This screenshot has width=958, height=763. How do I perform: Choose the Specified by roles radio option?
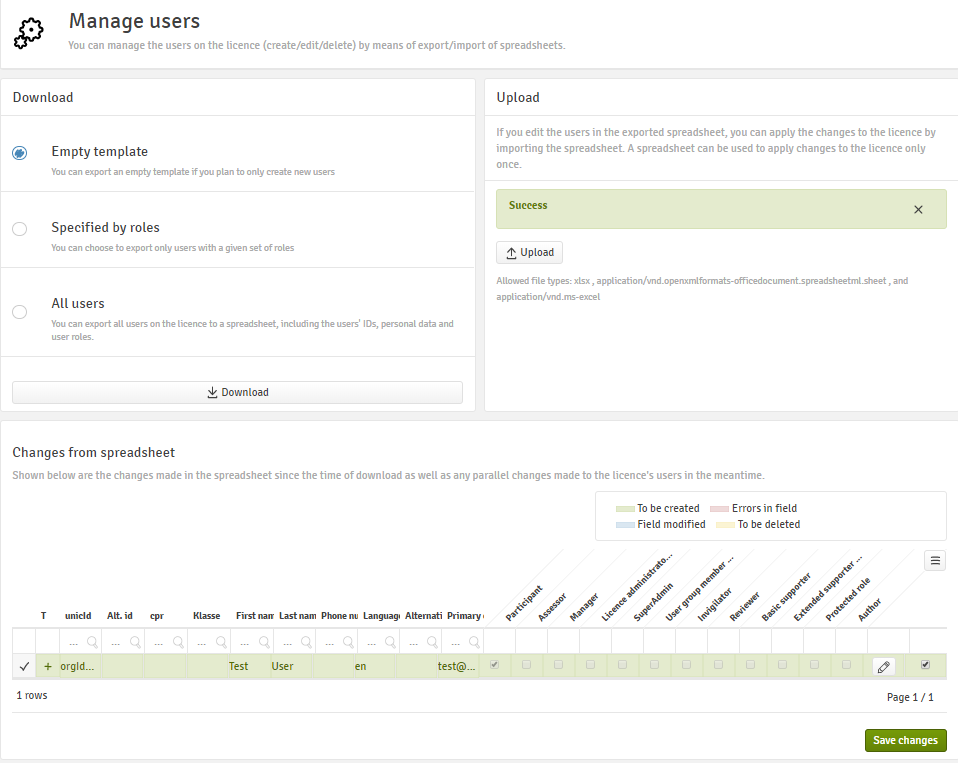[20, 229]
